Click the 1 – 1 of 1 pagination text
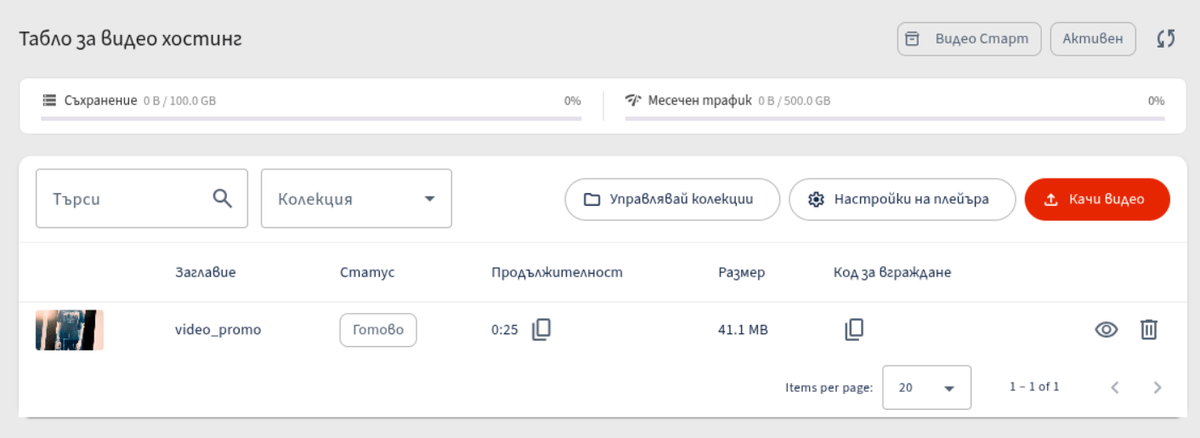This screenshot has width=1200, height=438. tap(1034, 386)
